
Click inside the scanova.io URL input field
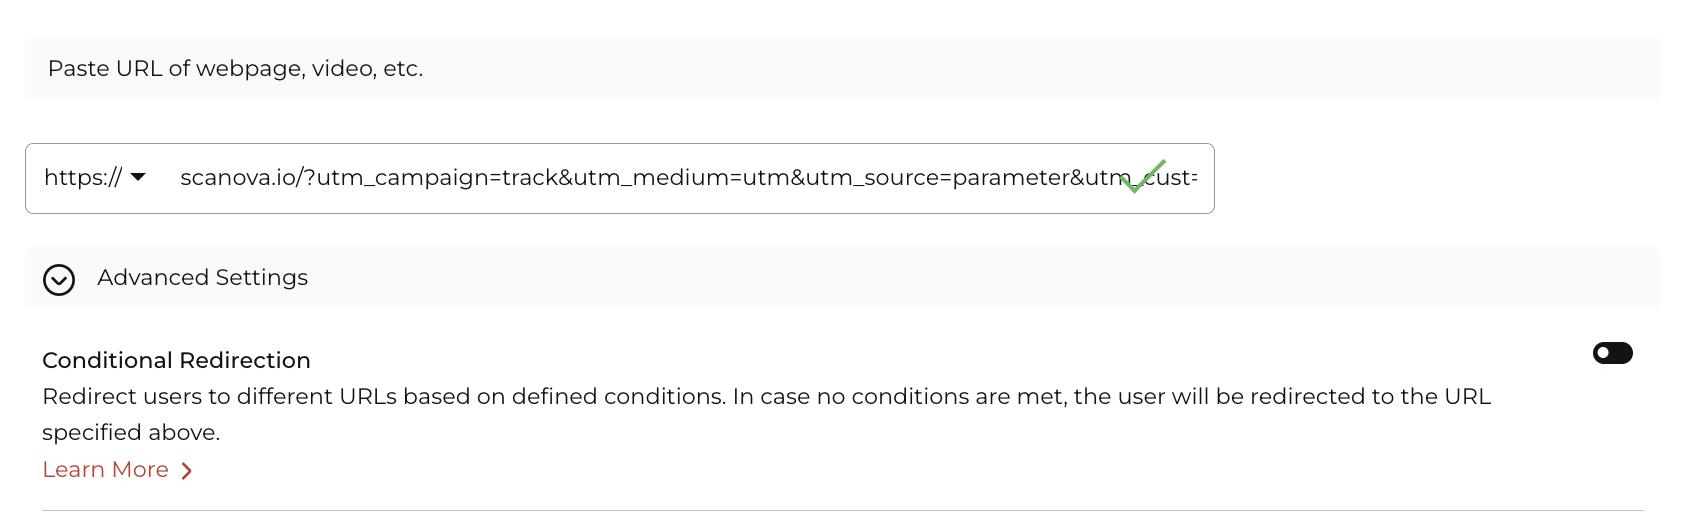(688, 178)
